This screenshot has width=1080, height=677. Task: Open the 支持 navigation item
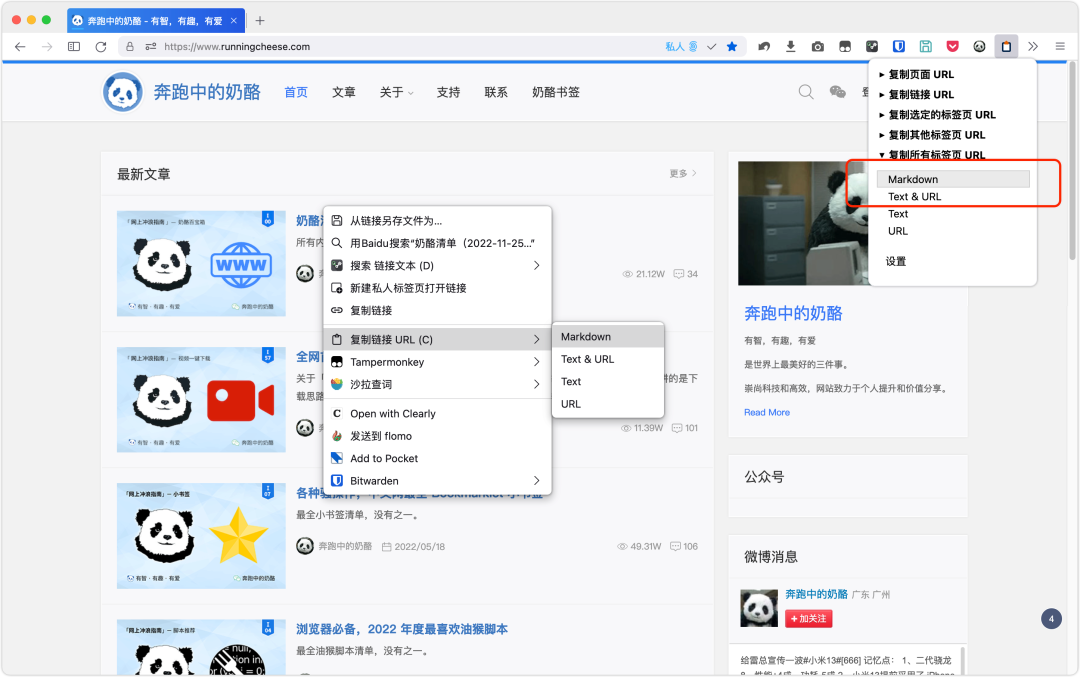click(448, 92)
